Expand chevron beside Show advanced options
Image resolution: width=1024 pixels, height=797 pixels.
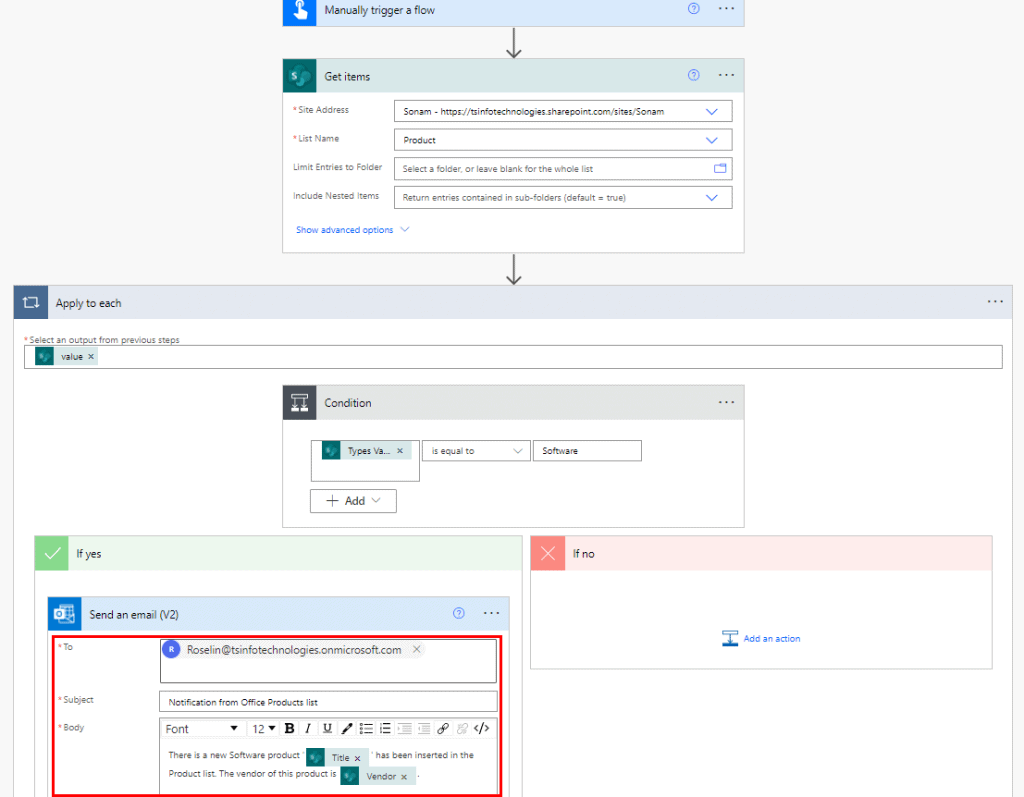(x=405, y=229)
